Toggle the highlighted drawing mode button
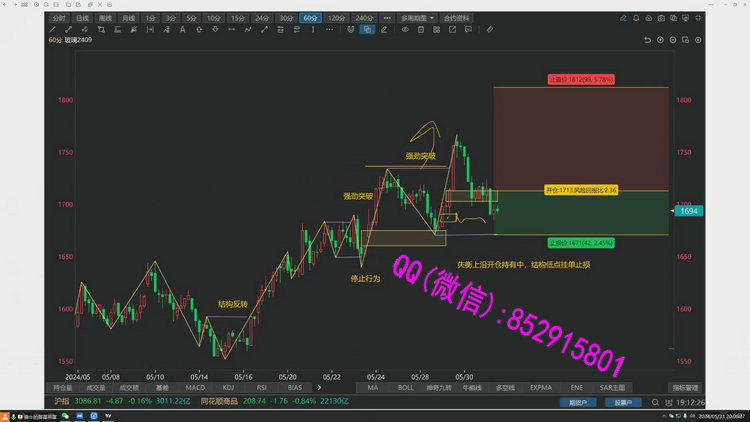 367,30
